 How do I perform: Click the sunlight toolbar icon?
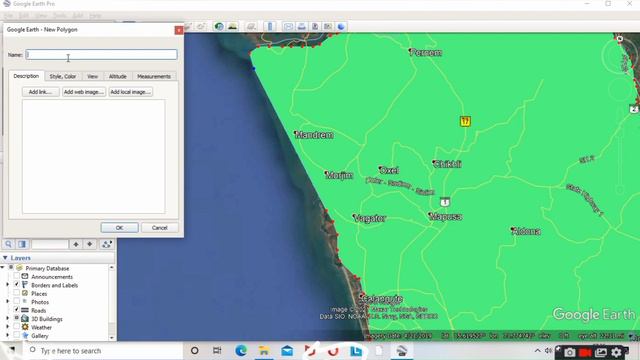233,27
